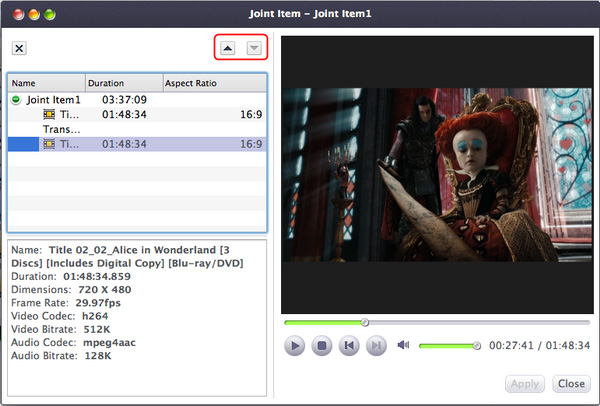Click the Duration 01:48:34.859 info line
This screenshot has width=600, height=406.
(x=71, y=276)
